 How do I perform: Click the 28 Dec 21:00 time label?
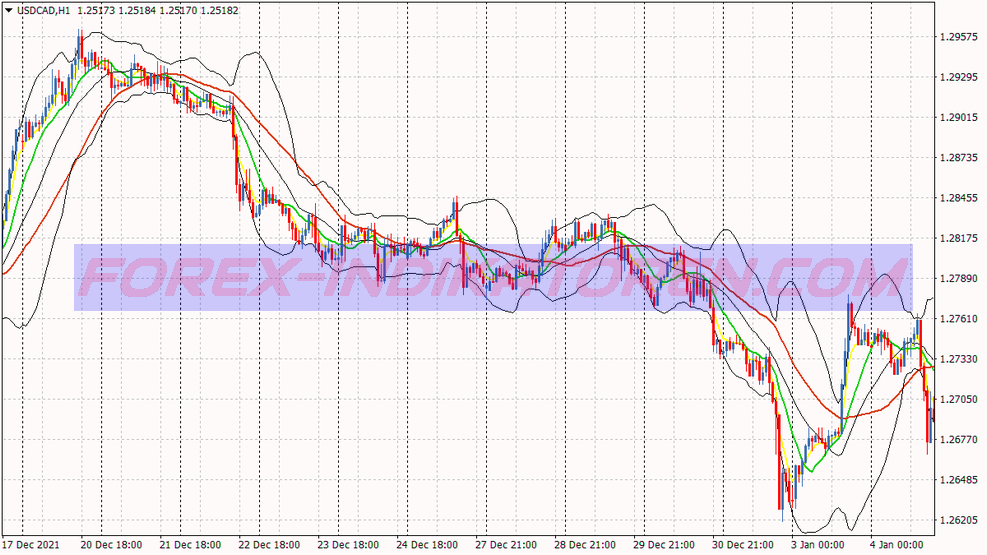click(x=585, y=544)
